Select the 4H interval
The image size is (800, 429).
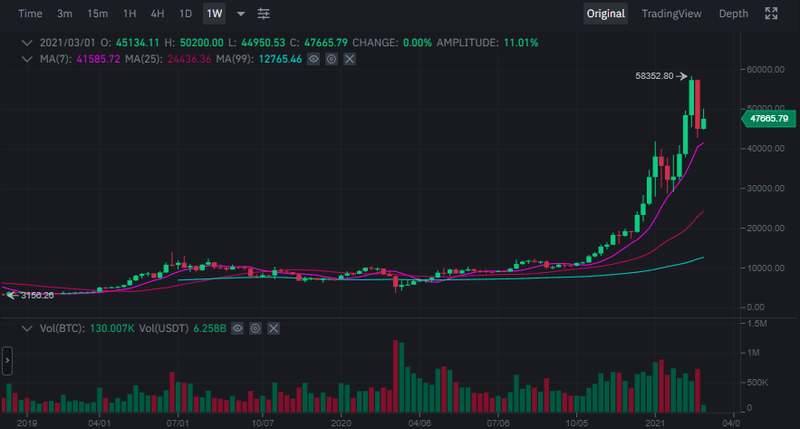(157, 14)
